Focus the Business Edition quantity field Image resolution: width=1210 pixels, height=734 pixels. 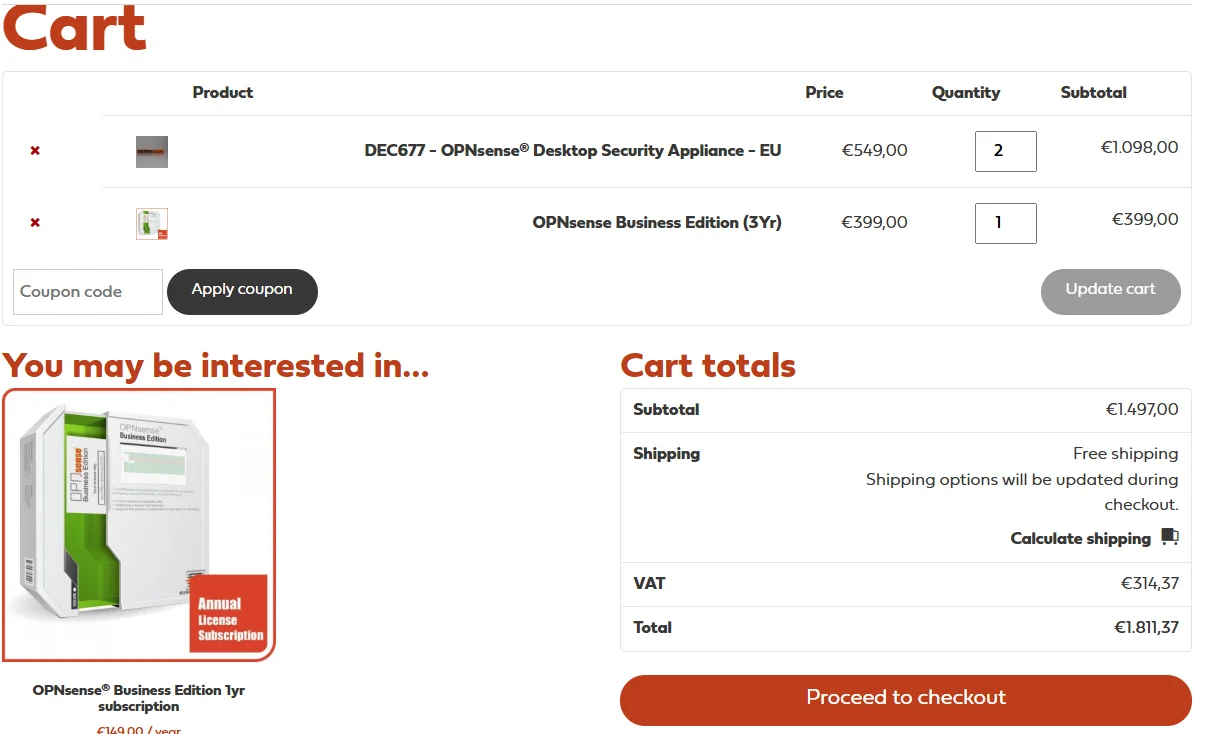pyautogui.click(x=1006, y=224)
